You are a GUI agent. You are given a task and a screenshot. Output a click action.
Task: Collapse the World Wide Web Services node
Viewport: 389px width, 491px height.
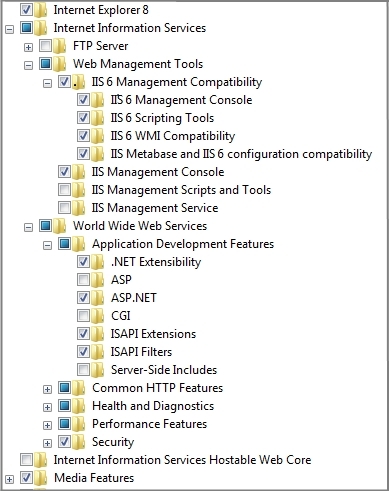(x=29, y=227)
